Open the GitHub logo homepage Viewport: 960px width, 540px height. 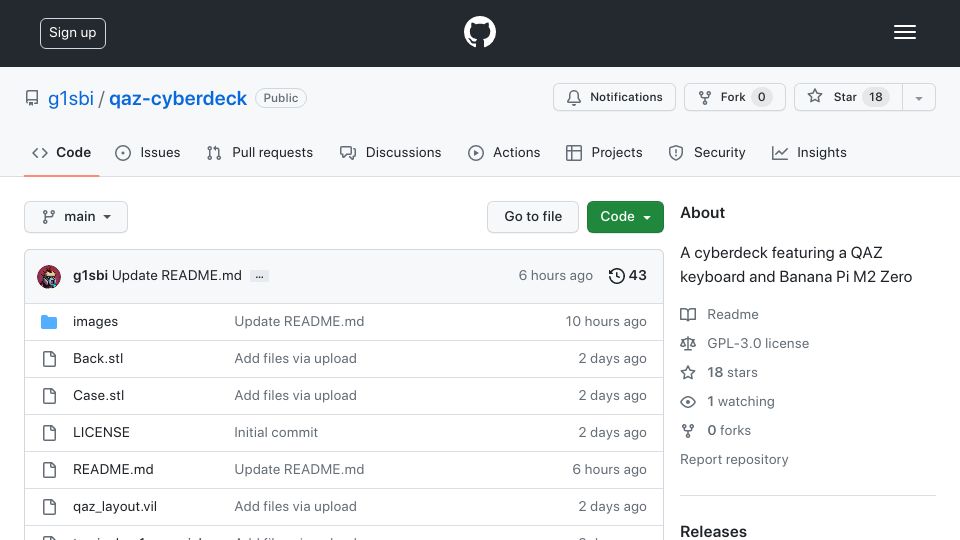tap(479, 32)
